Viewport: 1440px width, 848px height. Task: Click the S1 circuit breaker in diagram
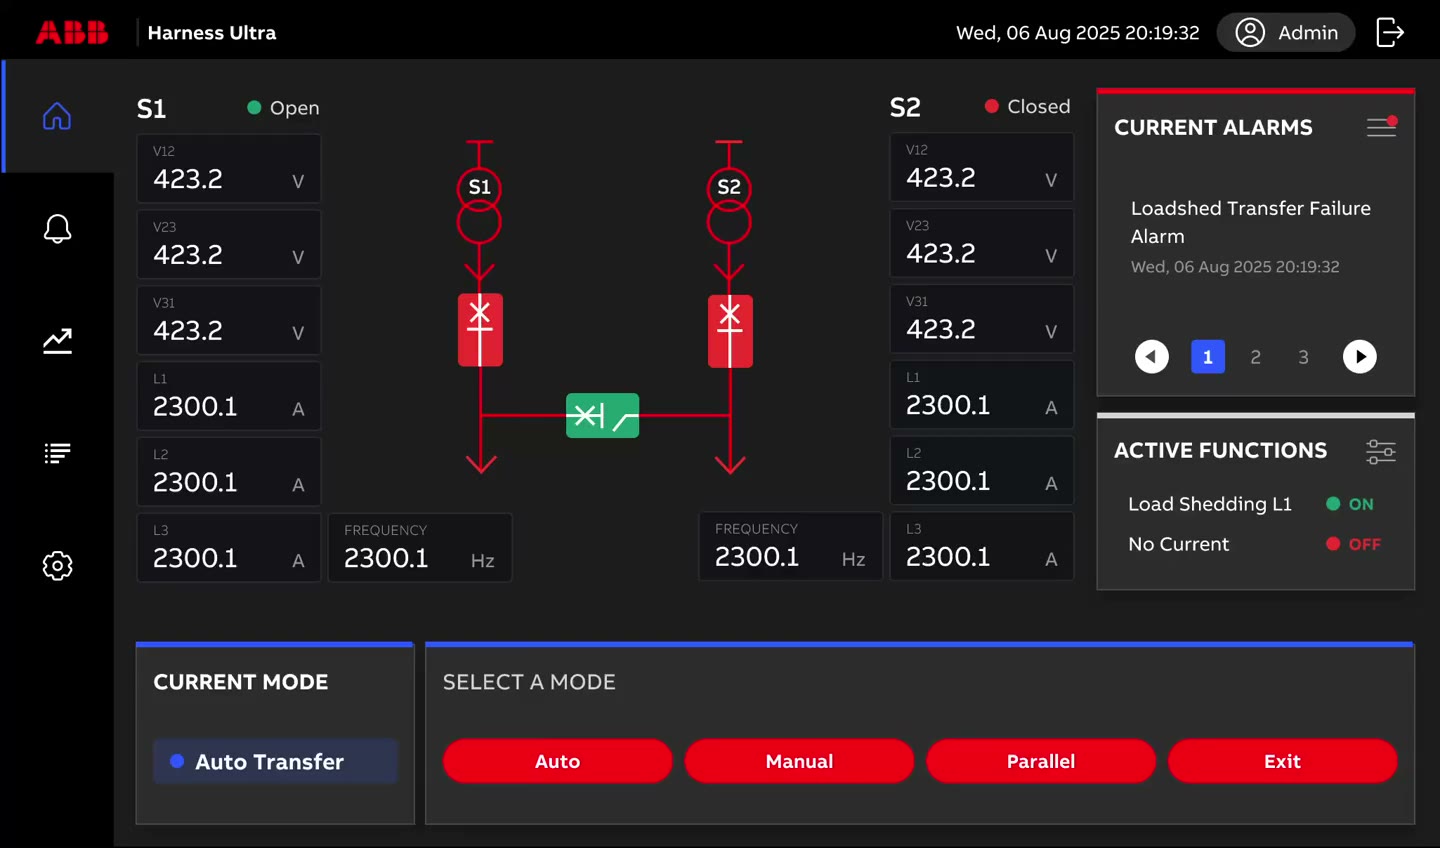(x=480, y=330)
